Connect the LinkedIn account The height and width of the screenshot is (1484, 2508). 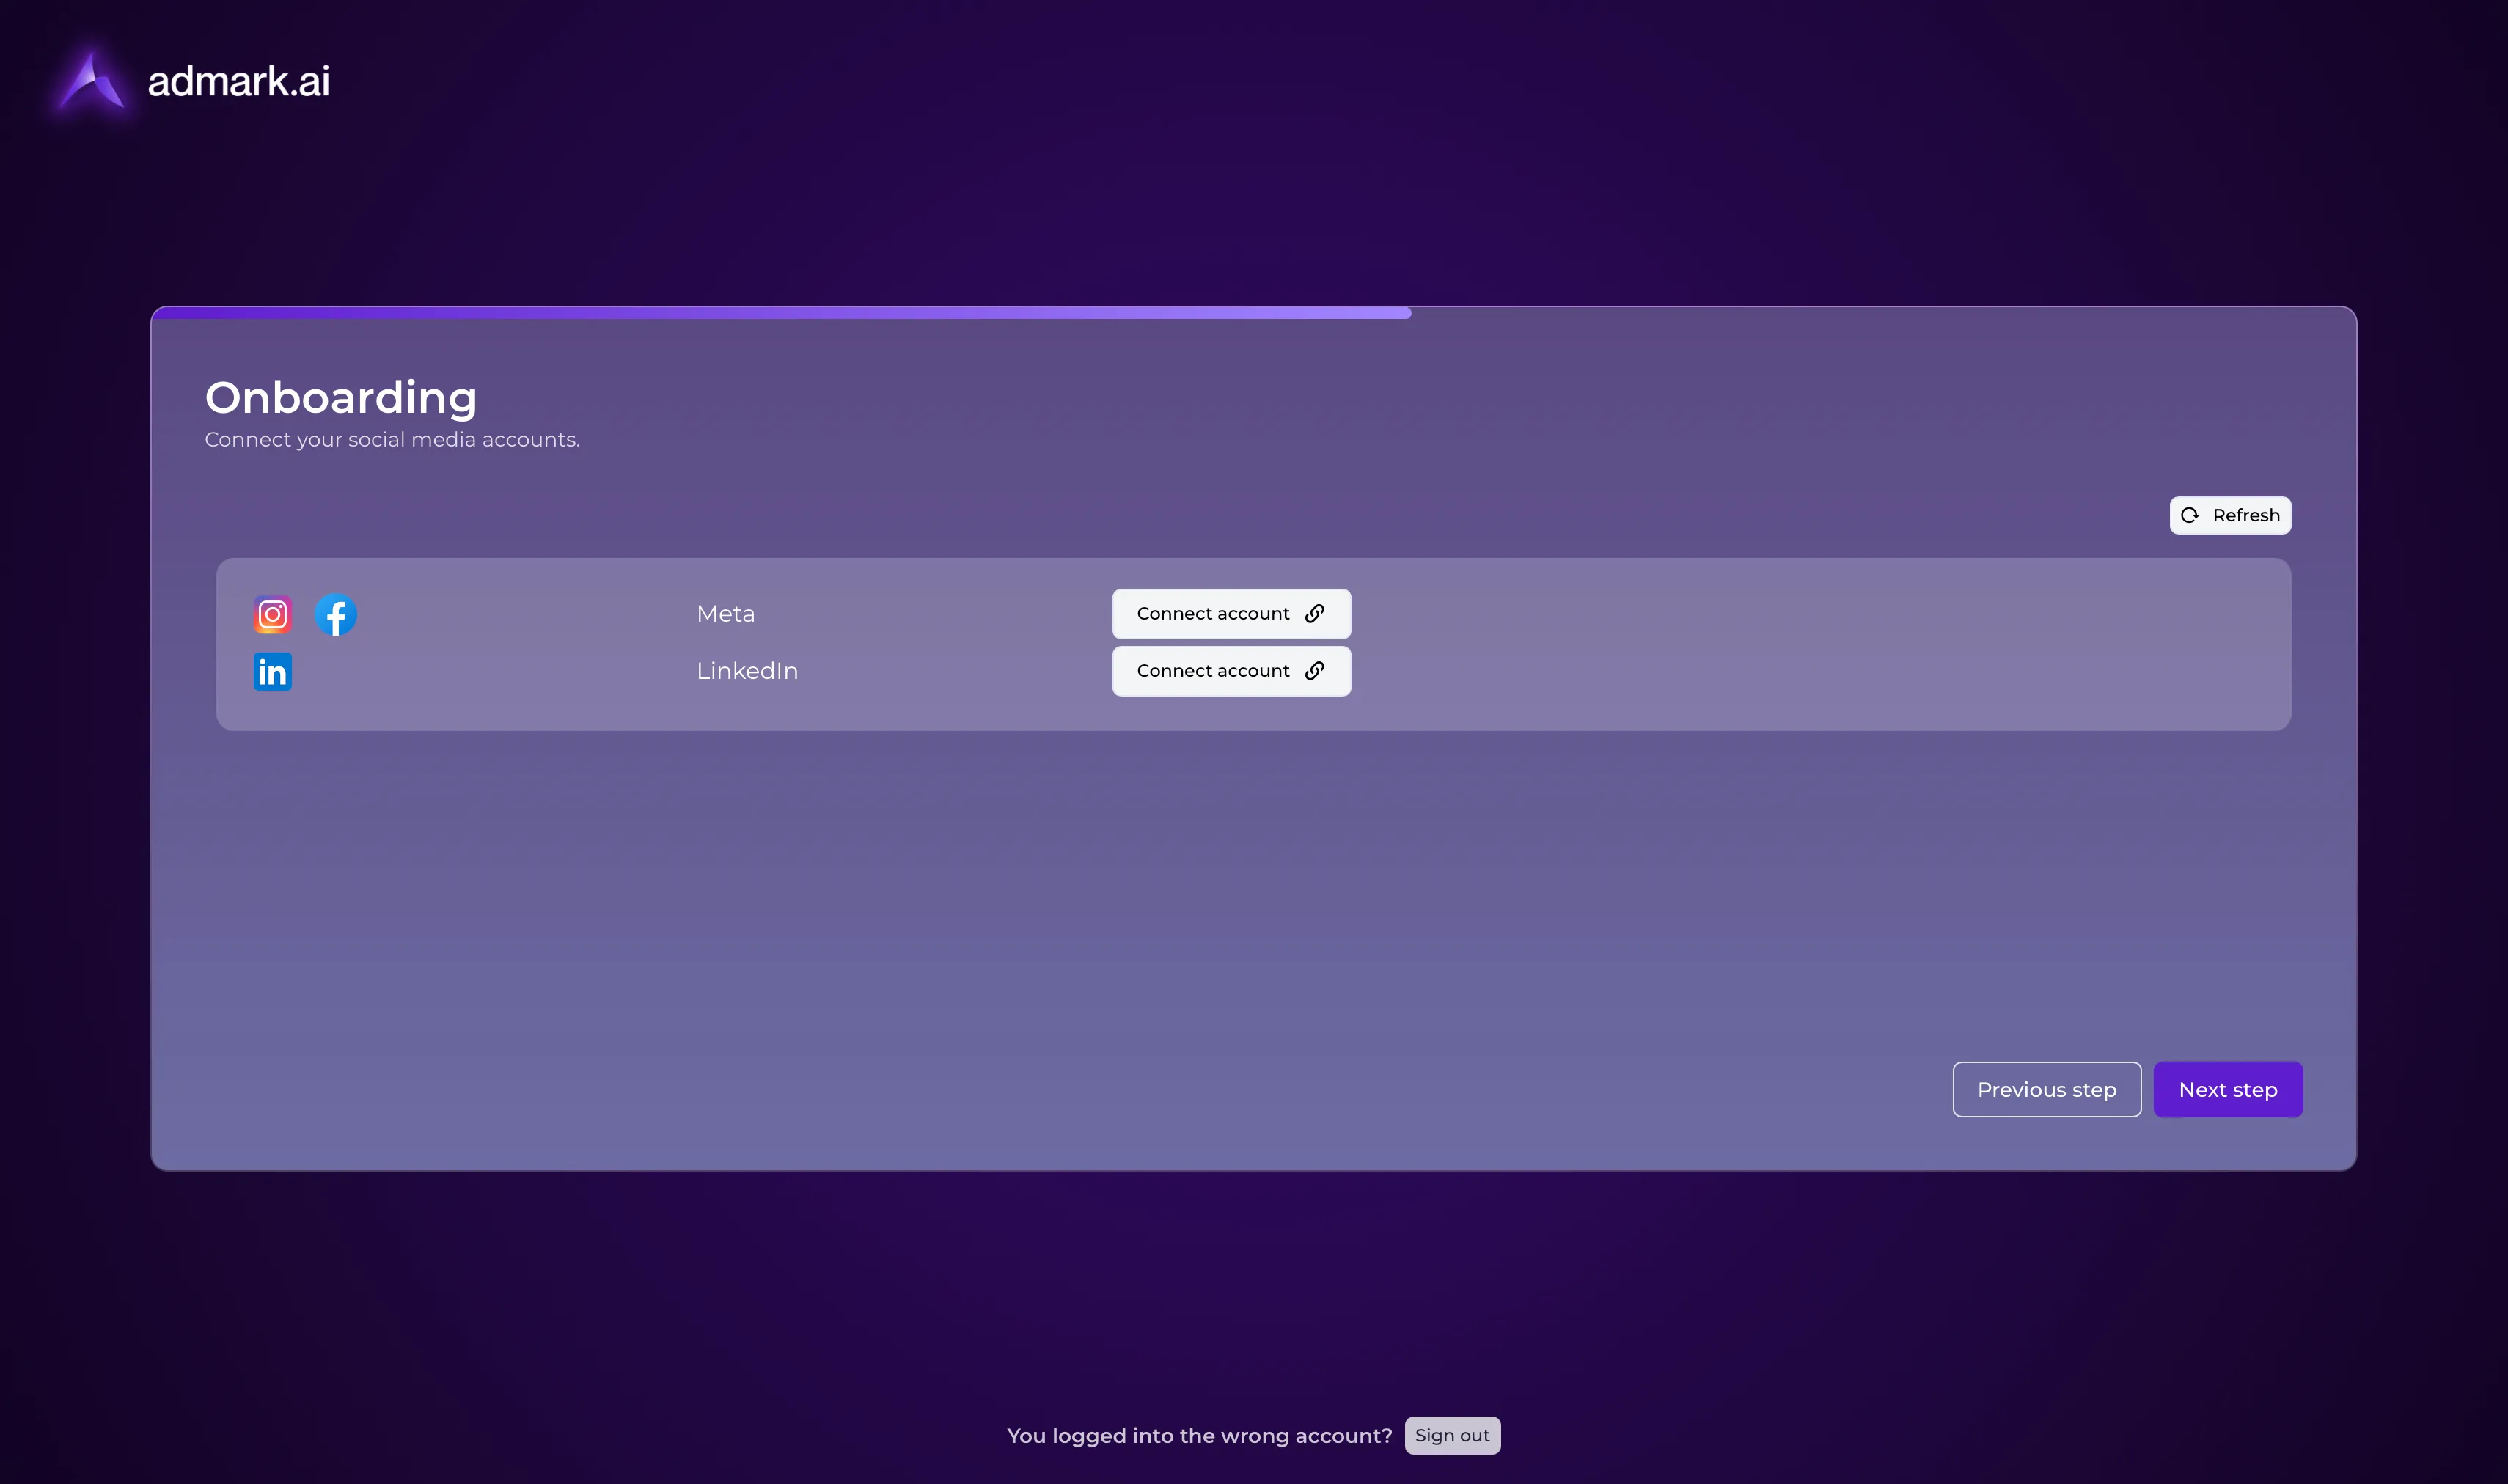(x=1230, y=670)
